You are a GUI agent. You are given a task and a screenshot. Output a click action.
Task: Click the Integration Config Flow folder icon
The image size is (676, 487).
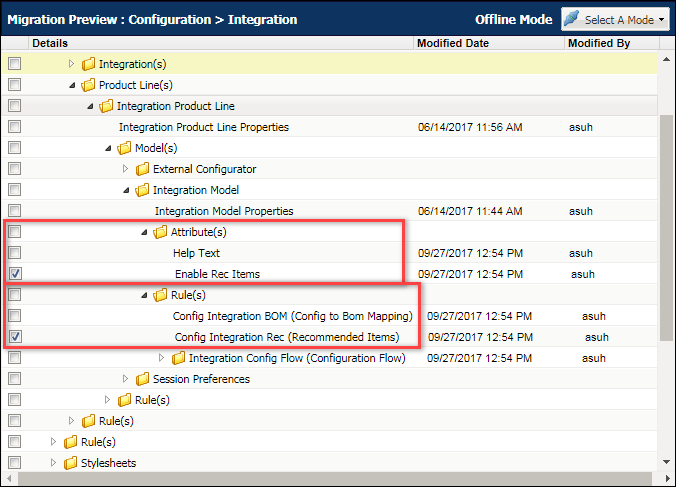(x=178, y=358)
